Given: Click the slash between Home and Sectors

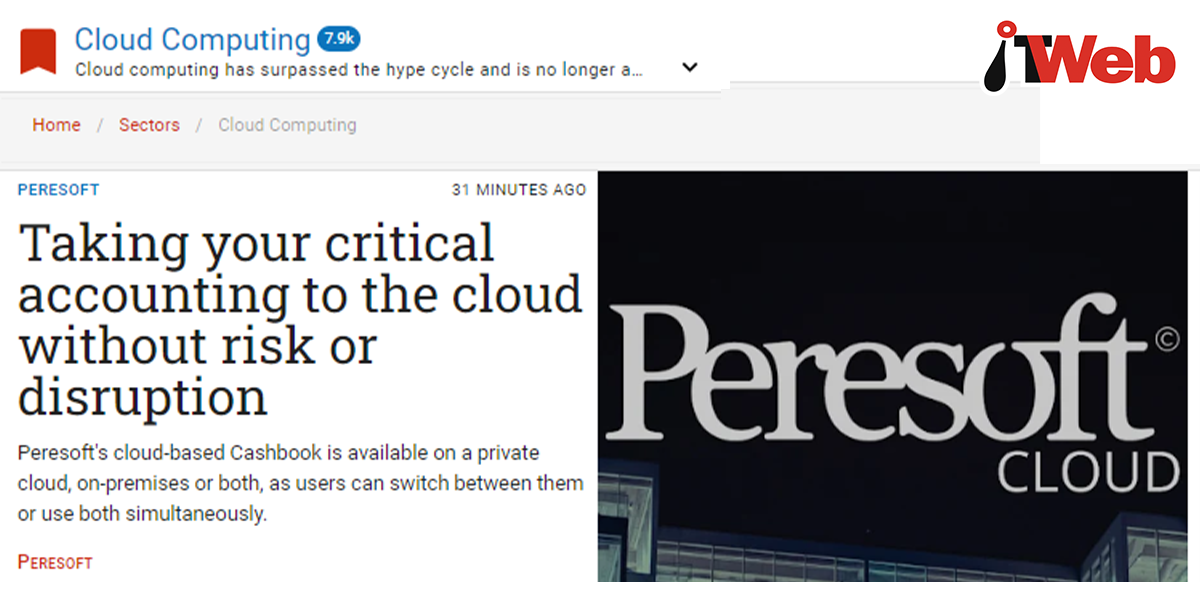Looking at the screenshot, I should coord(100,125).
